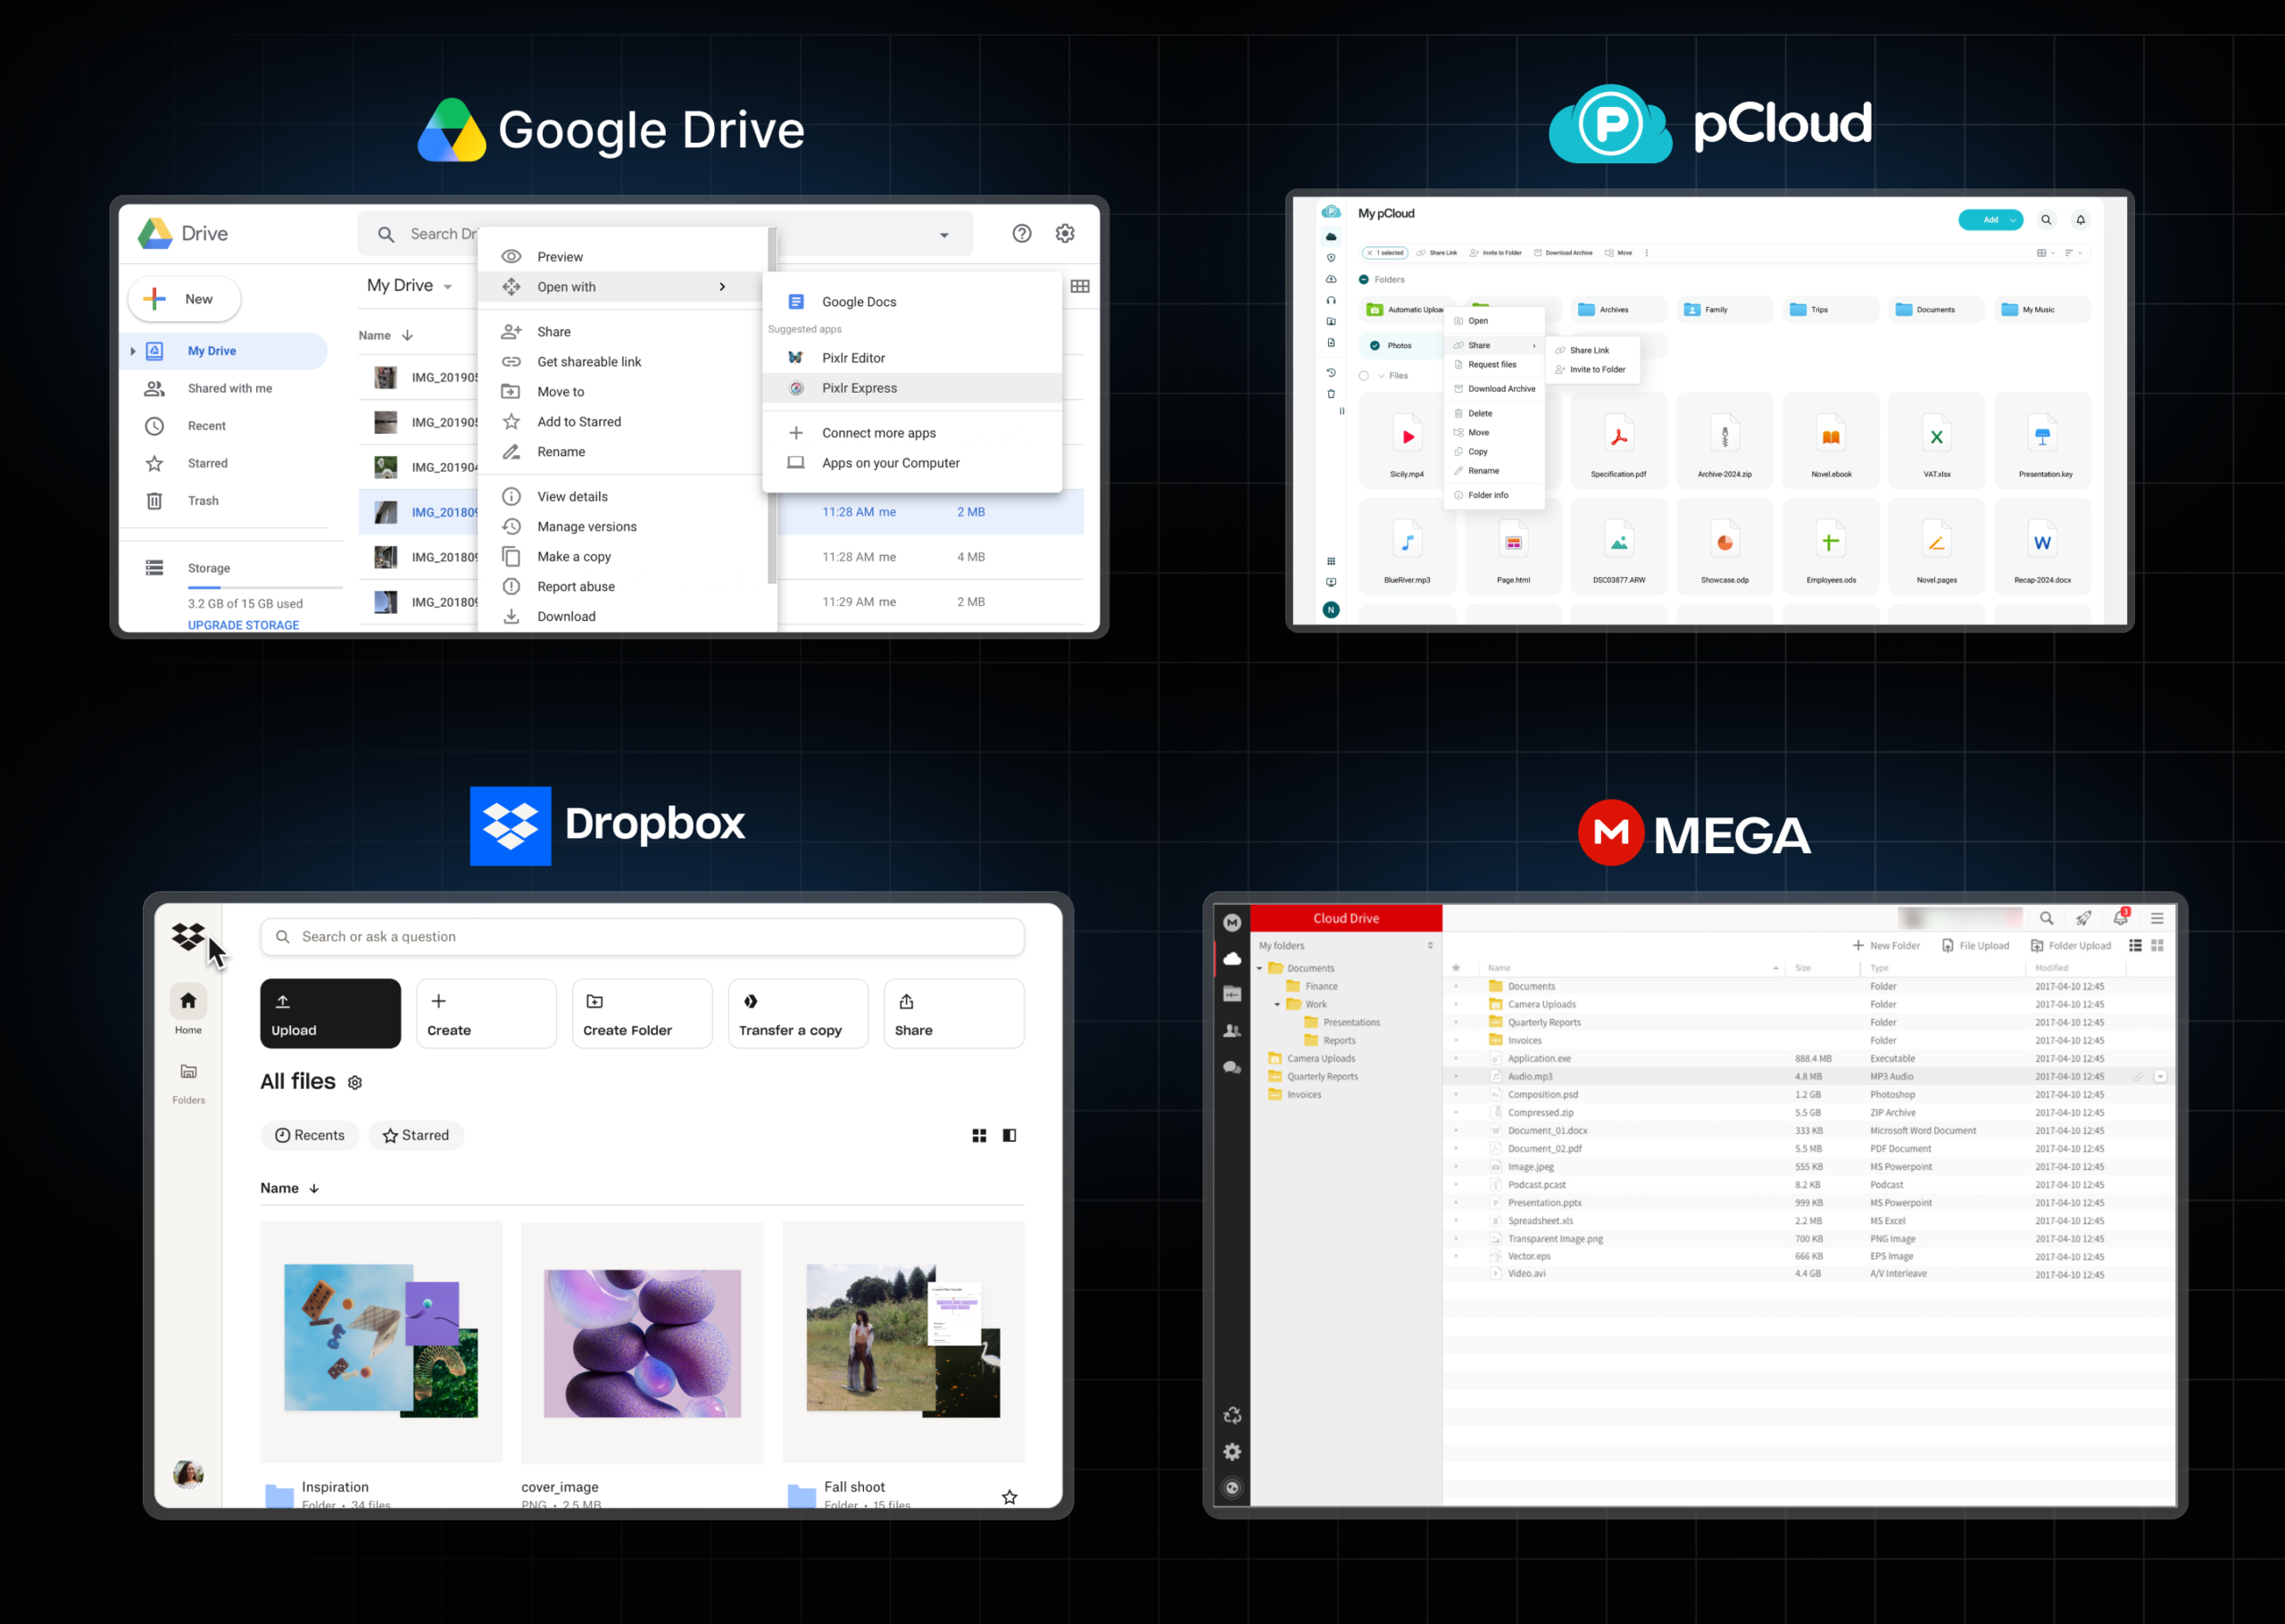Switch Dropbox to grid view icon
This screenshot has width=2285, height=1624.
pyautogui.click(x=979, y=1136)
